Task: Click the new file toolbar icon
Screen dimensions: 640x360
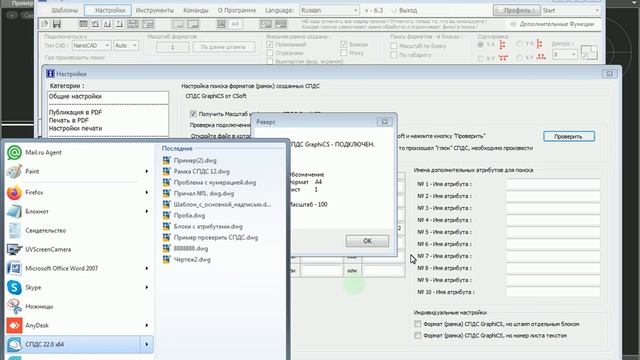Action: click(44, 24)
